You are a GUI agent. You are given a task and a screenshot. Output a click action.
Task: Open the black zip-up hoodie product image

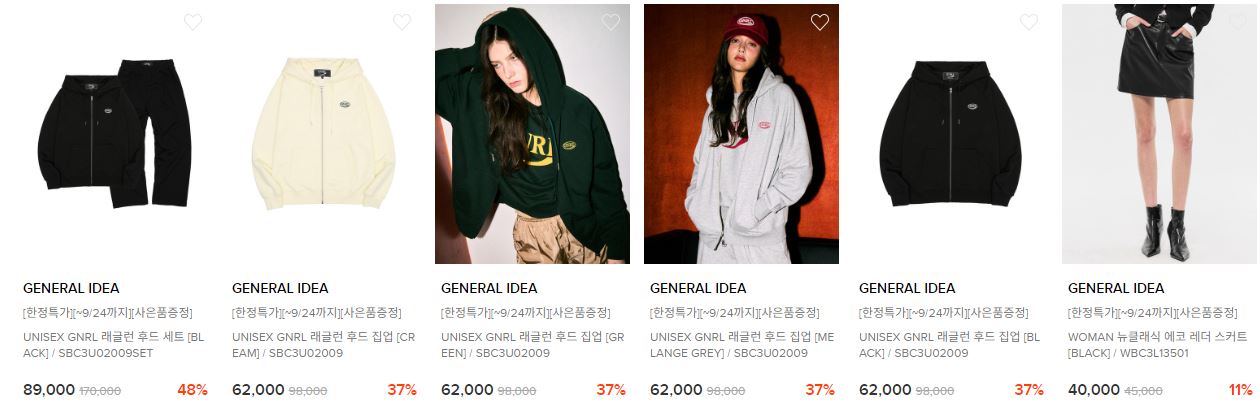point(950,134)
